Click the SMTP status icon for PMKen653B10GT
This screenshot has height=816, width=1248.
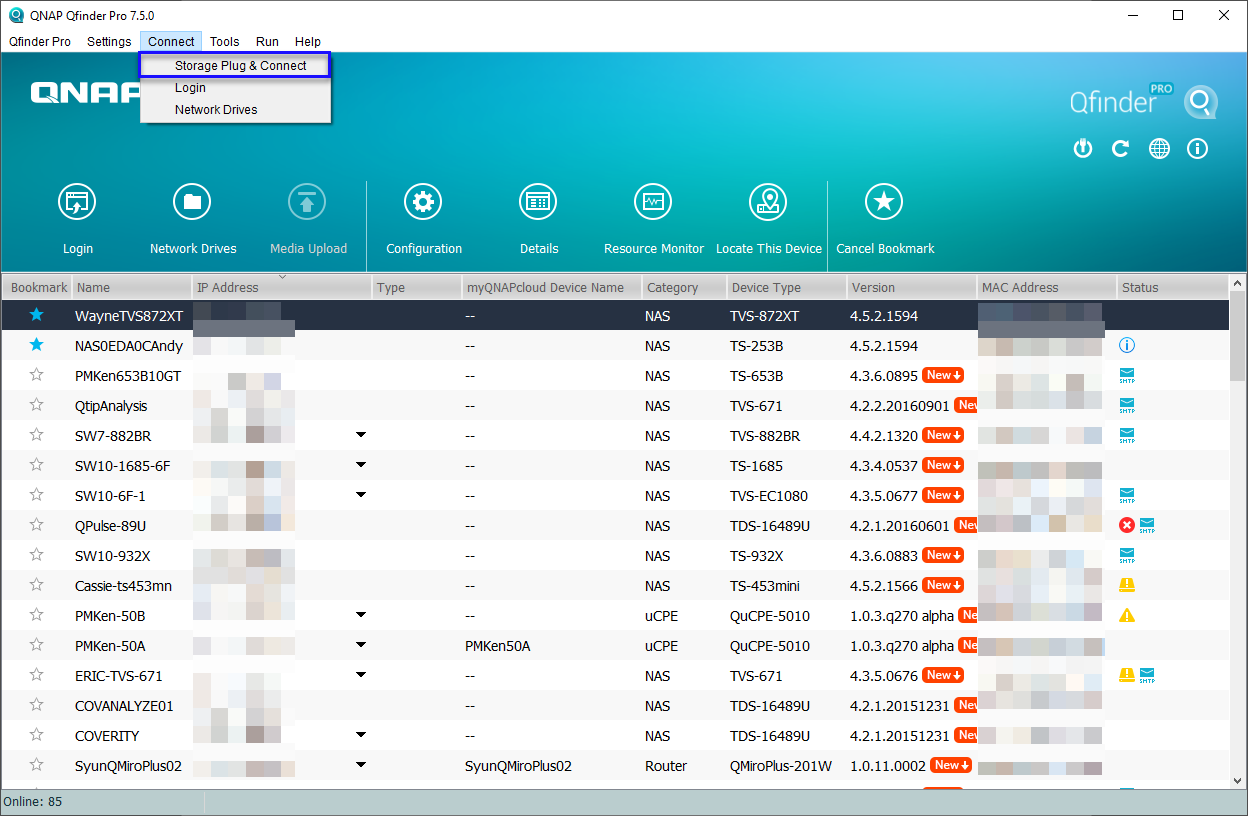point(1127,376)
